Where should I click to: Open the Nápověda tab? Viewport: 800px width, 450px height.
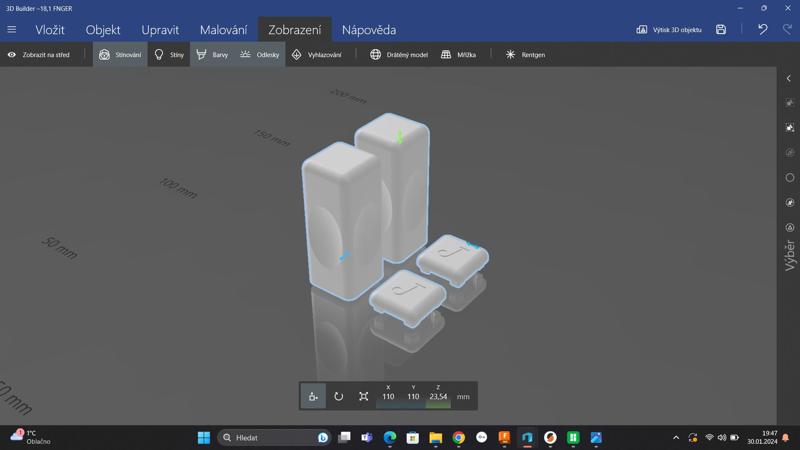click(369, 30)
